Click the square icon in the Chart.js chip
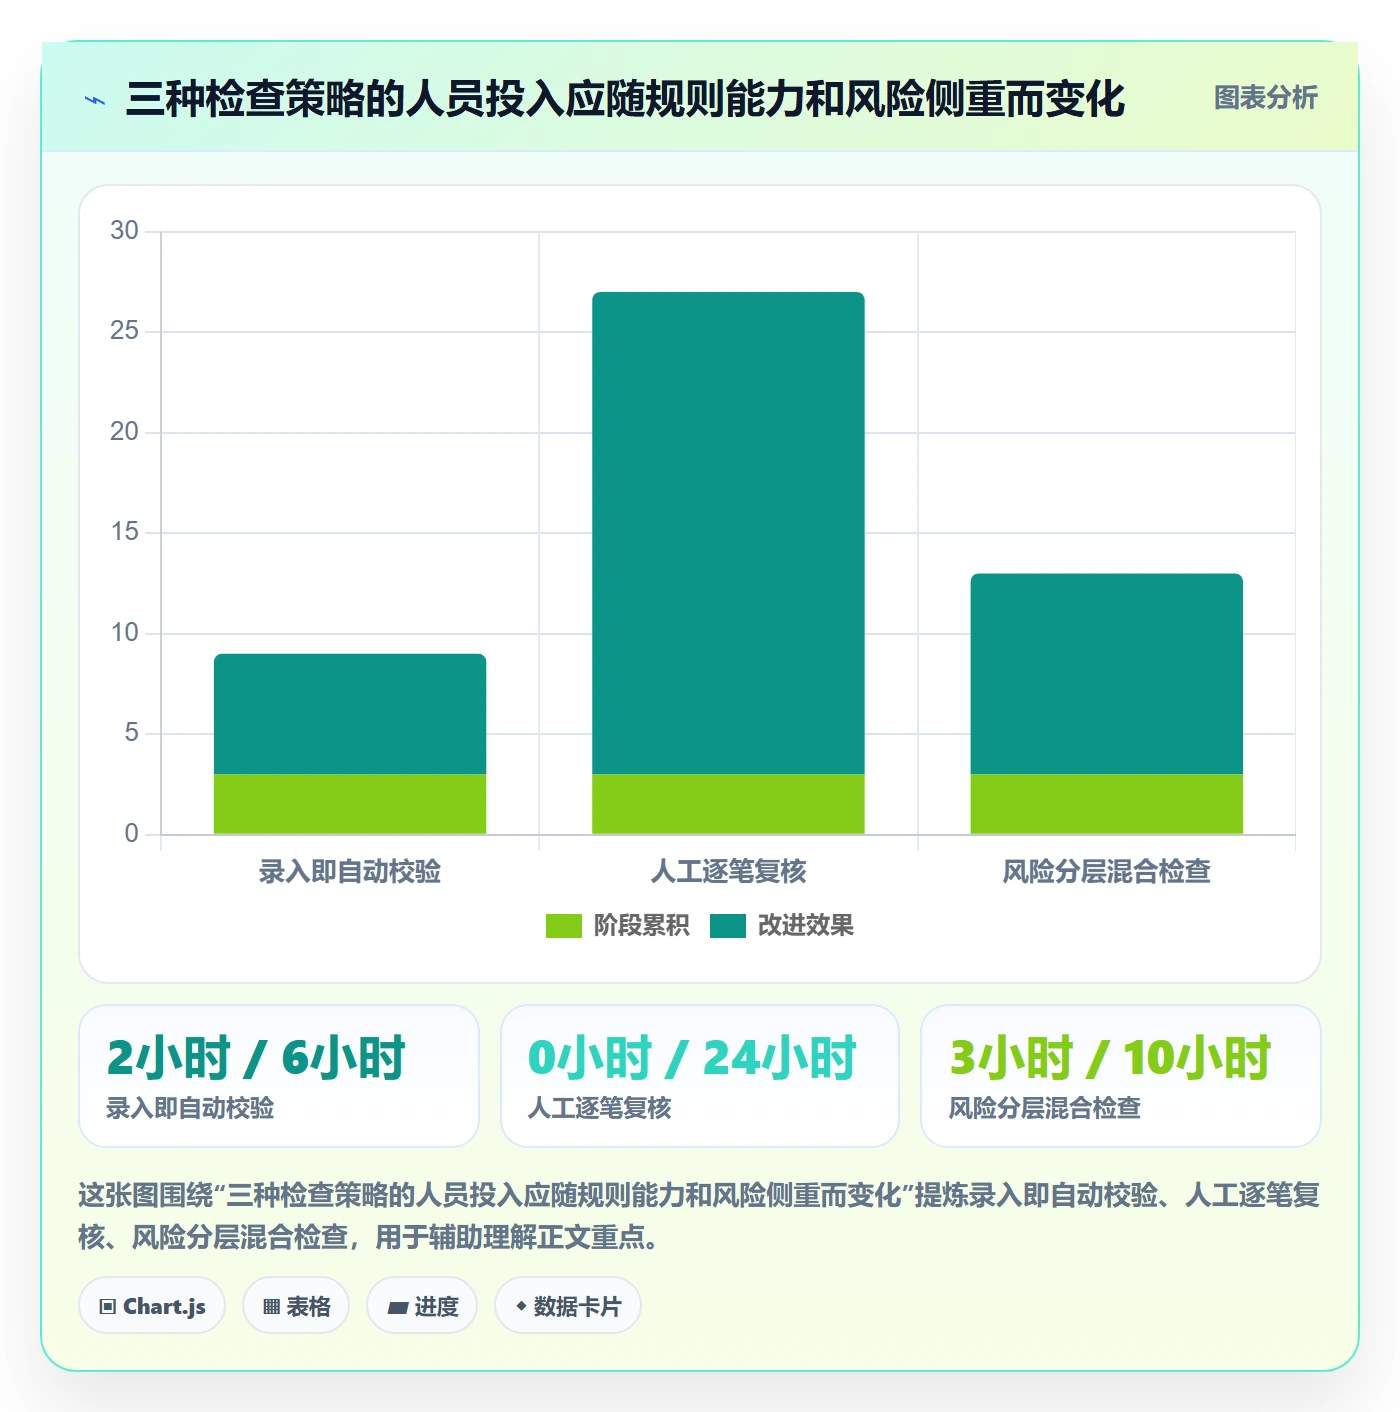The width and height of the screenshot is (1400, 1412). 108,1307
